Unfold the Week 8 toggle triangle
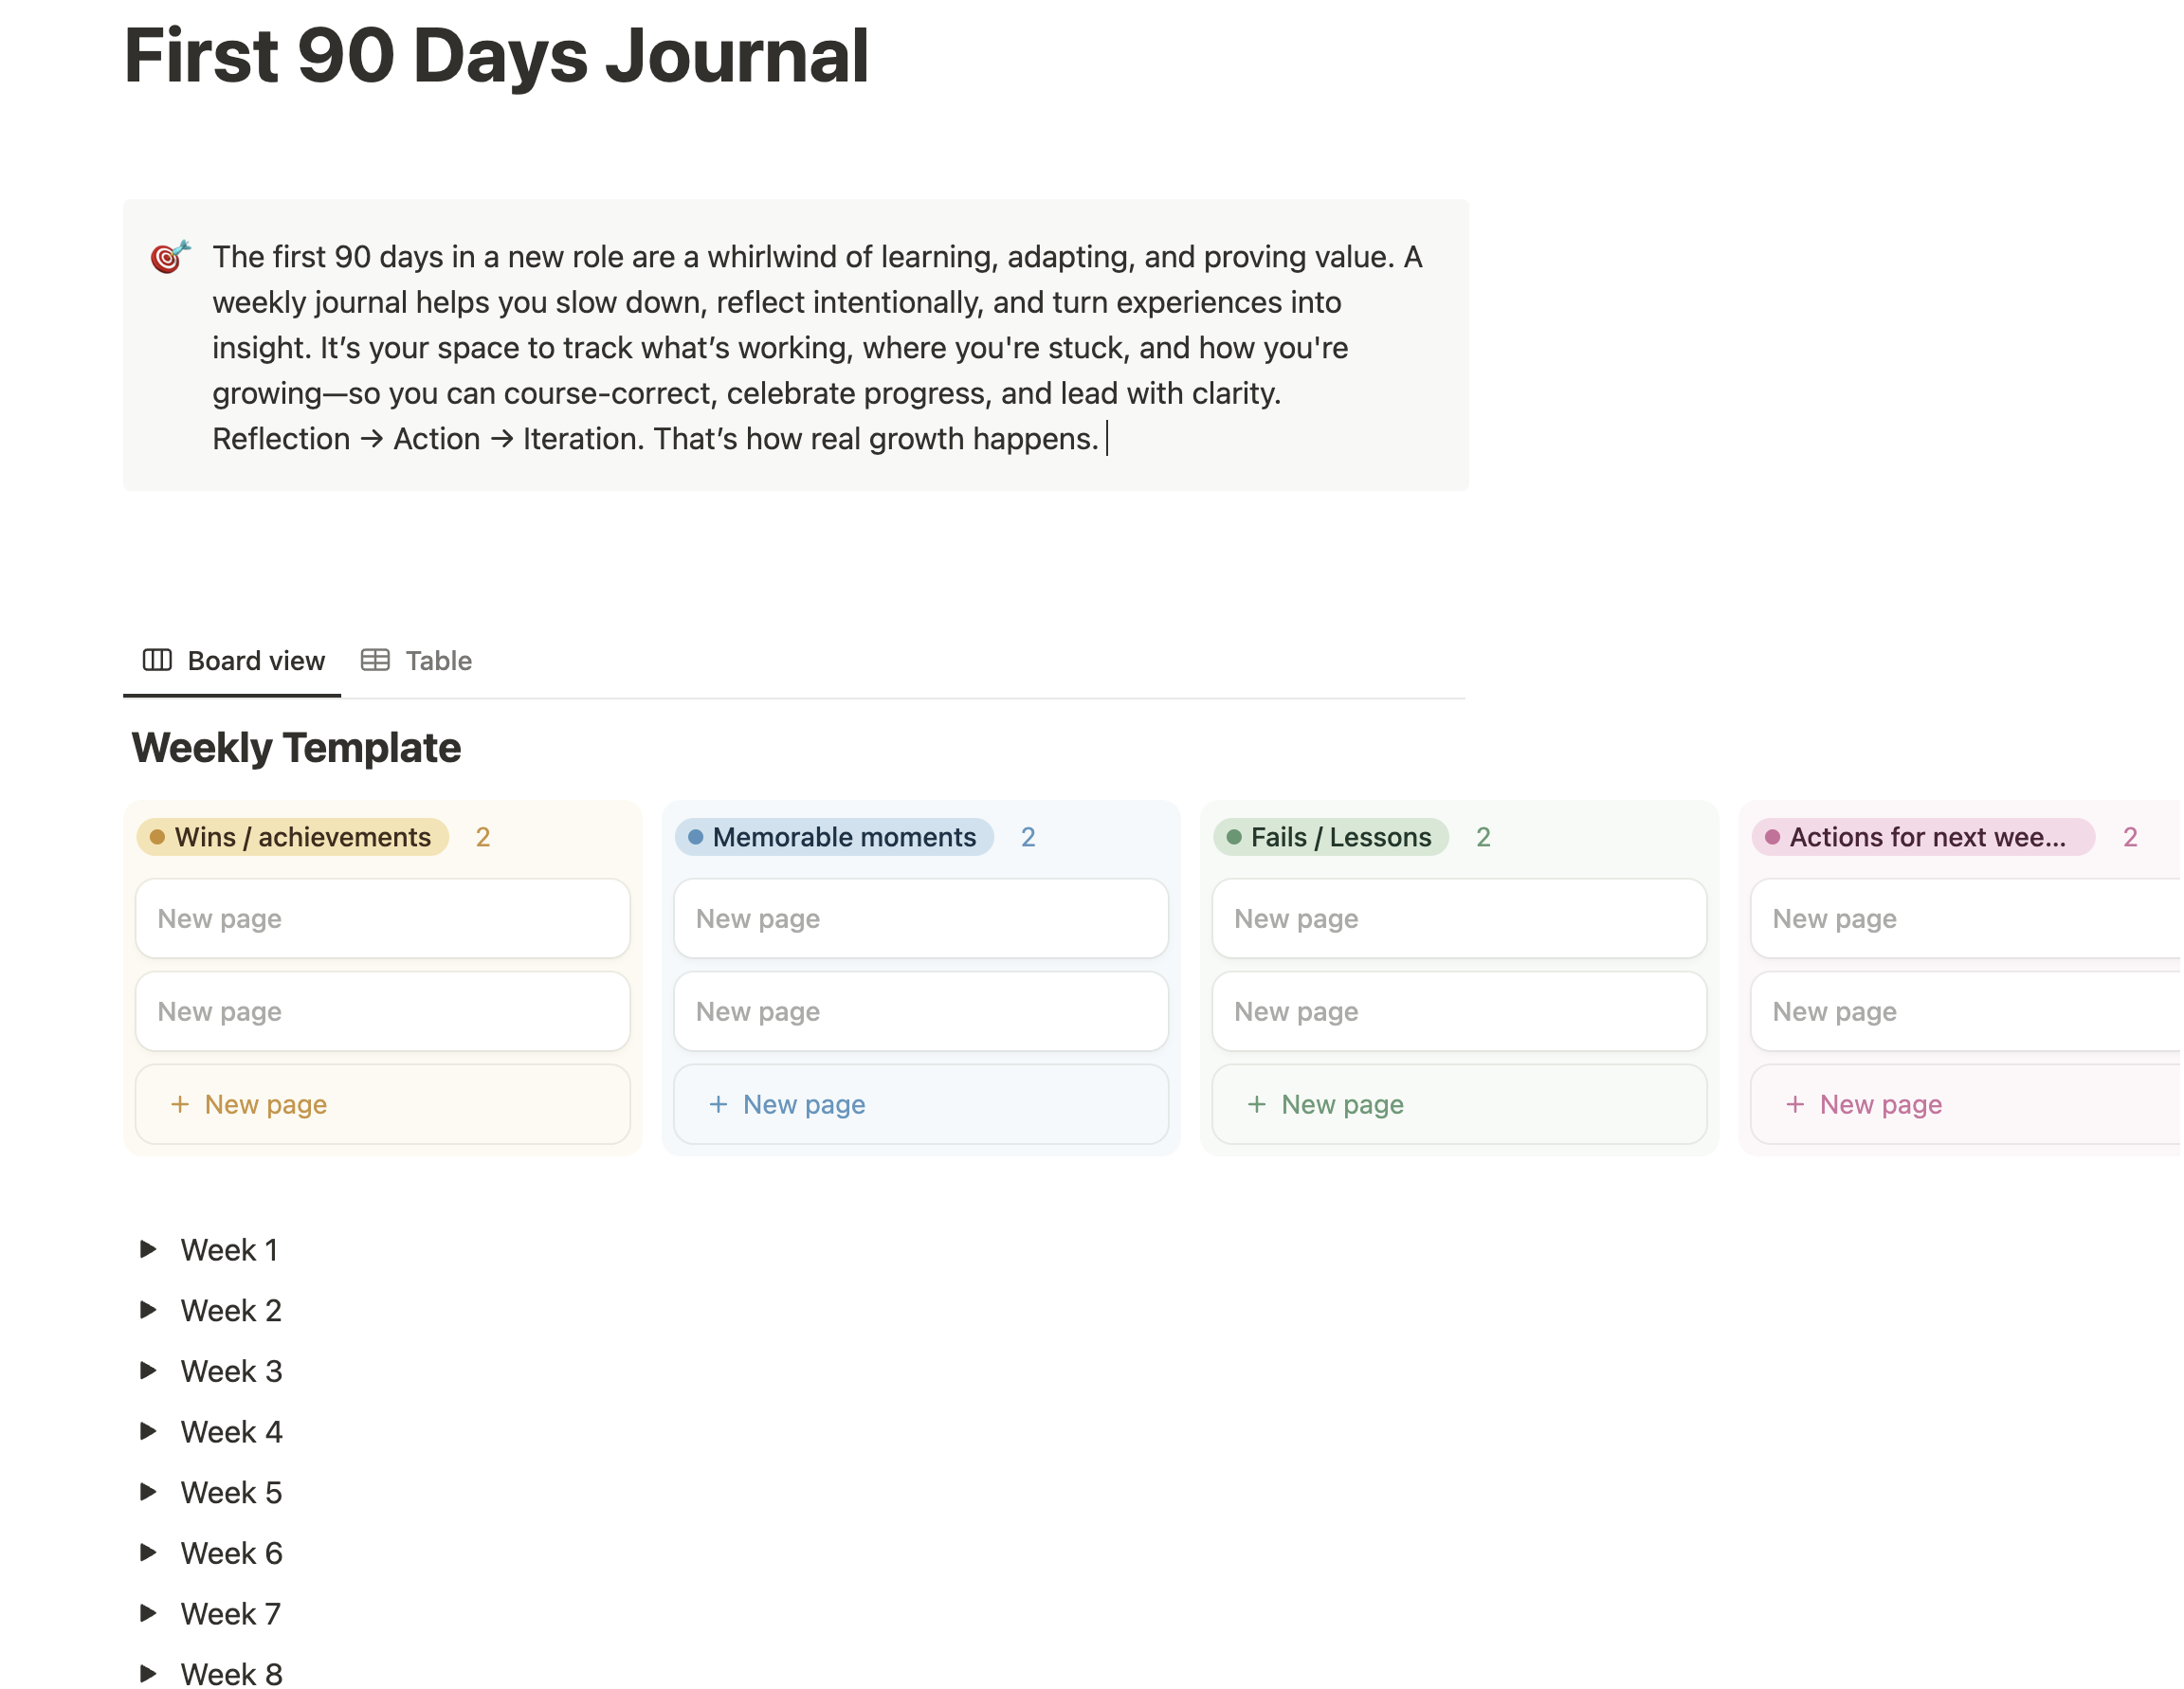The height and width of the screenshot is (1689, 2184). tap(148, 1673)
